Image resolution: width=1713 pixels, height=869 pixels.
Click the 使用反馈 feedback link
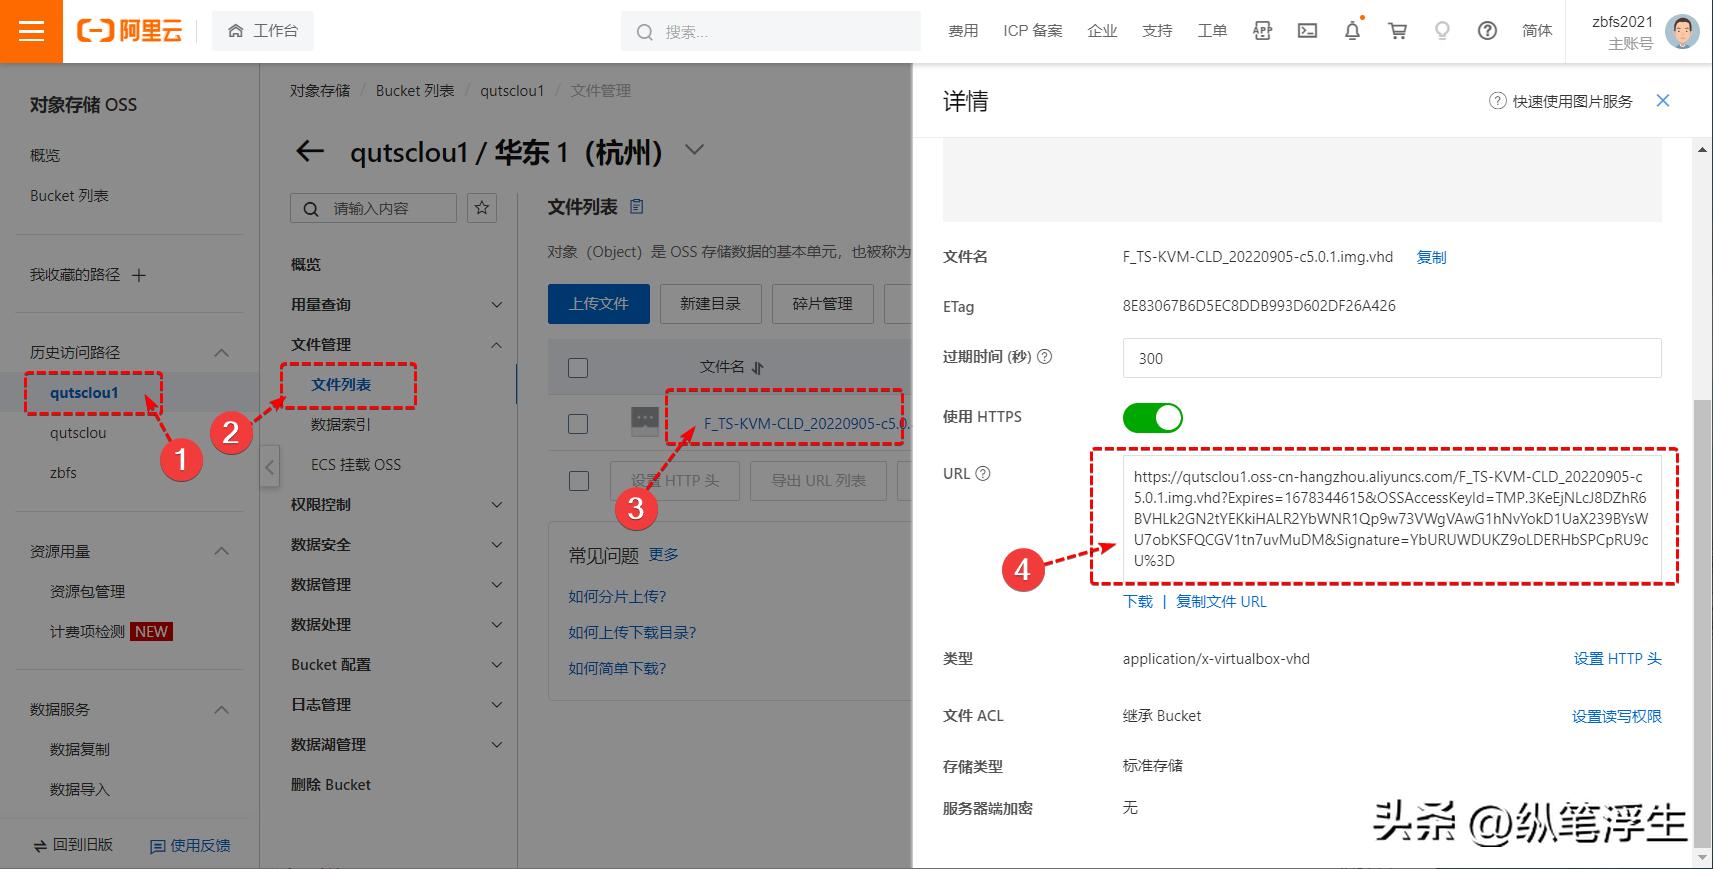click(190, 845)
